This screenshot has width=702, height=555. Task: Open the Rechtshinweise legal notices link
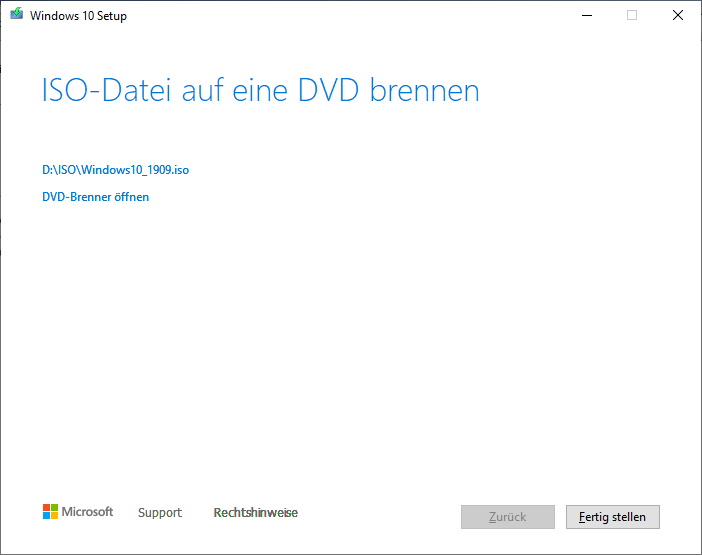(x=256, y=512)
